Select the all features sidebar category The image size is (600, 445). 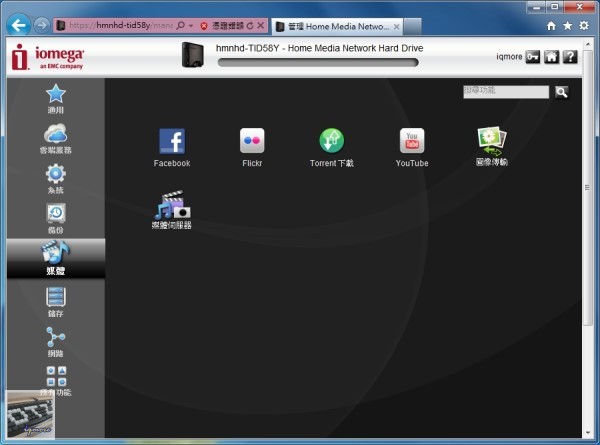point(56,381)
